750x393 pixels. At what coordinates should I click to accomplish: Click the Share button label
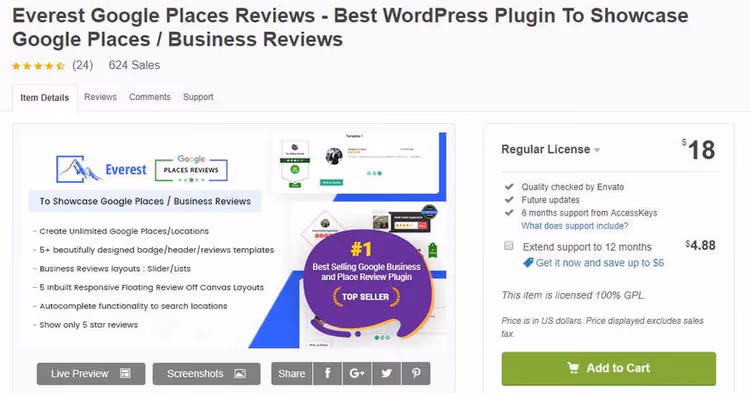[292, 373]
